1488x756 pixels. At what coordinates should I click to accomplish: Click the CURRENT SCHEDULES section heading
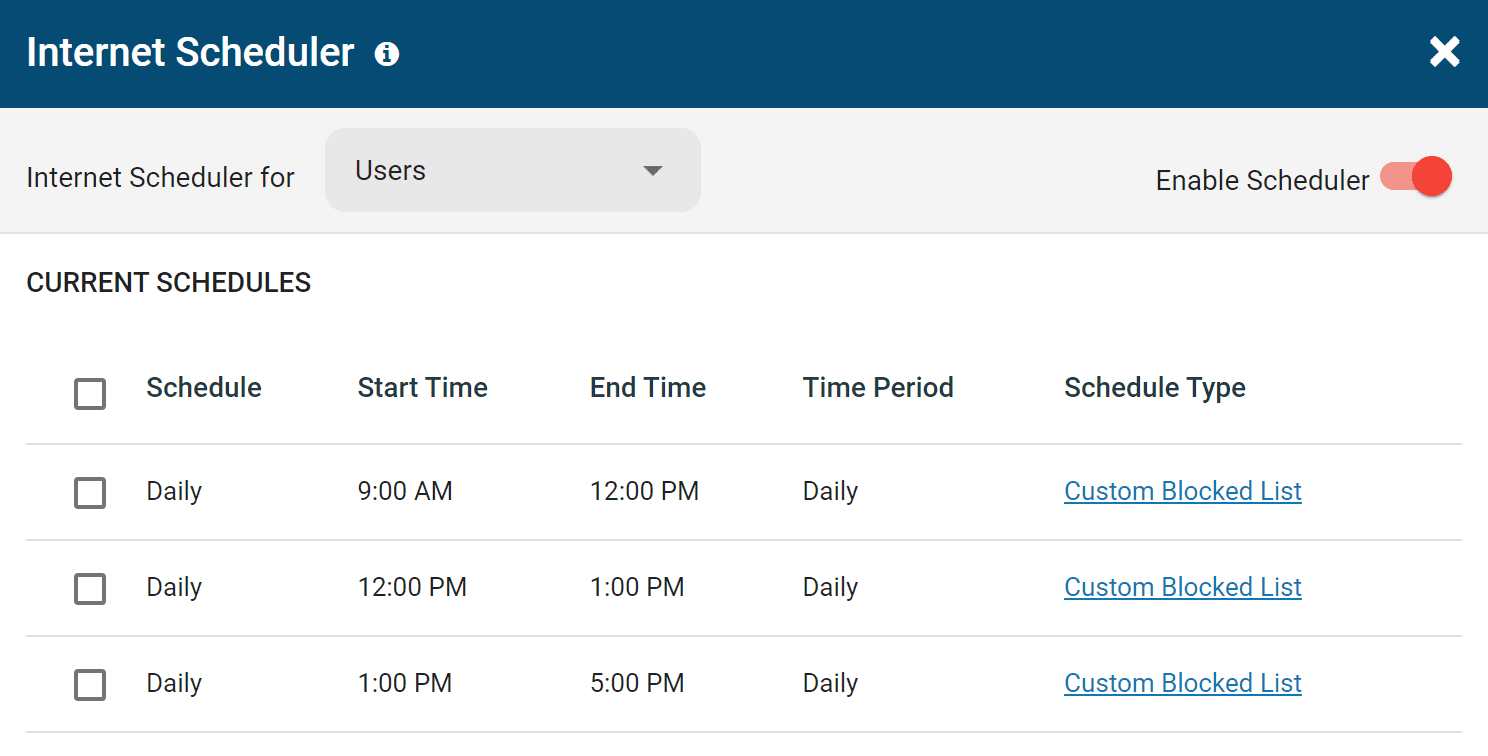pos(168,282)
